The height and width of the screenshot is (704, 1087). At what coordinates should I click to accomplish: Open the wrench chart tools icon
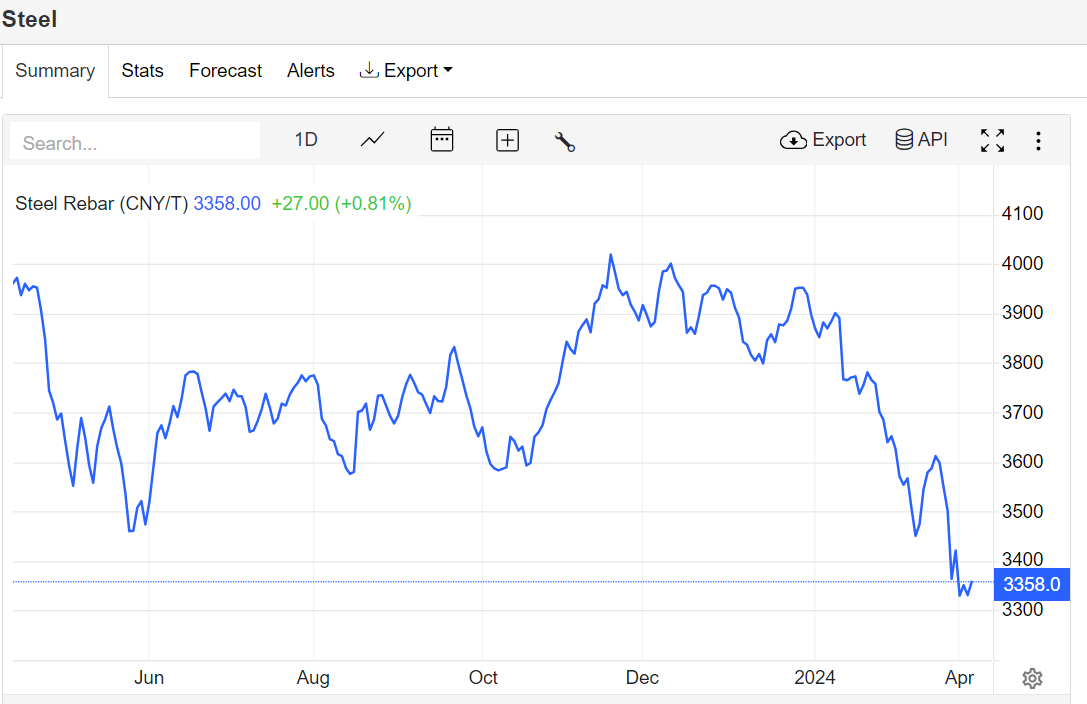pos(565,141)
